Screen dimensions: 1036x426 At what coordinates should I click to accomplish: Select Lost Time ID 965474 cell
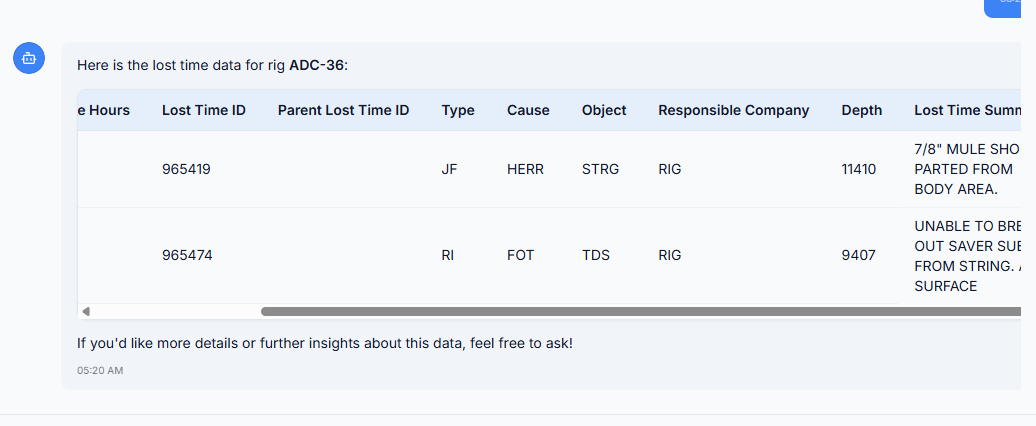point(187,255)
